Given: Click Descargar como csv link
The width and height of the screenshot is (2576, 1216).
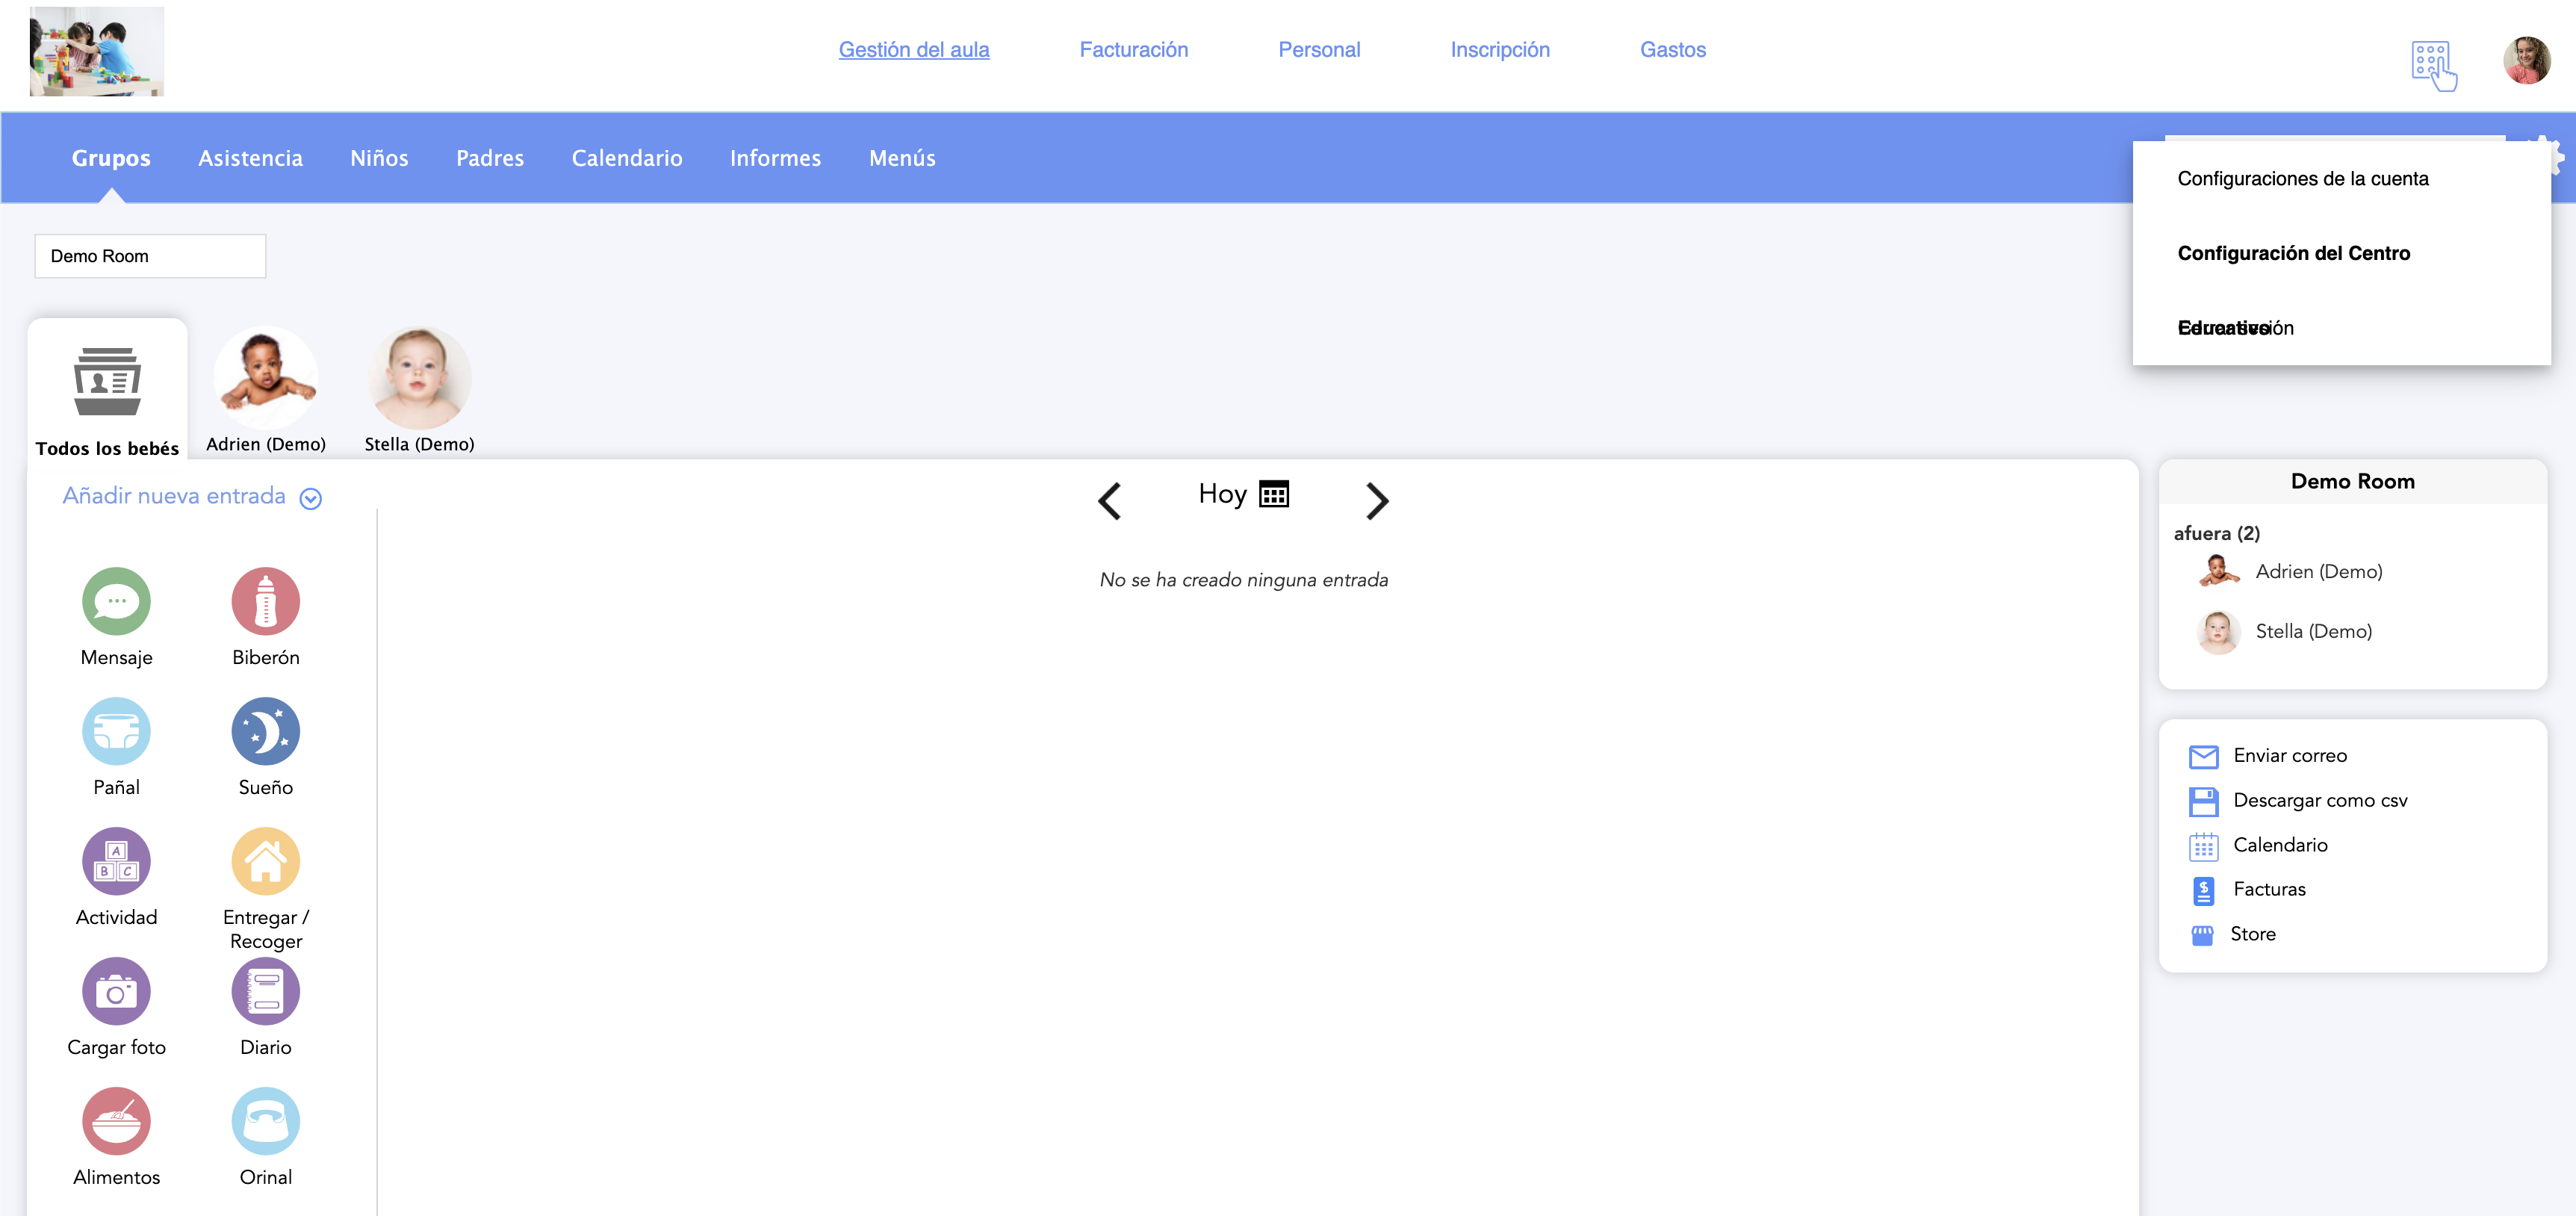Looking at the screenshot, I should coord(2320,800).
